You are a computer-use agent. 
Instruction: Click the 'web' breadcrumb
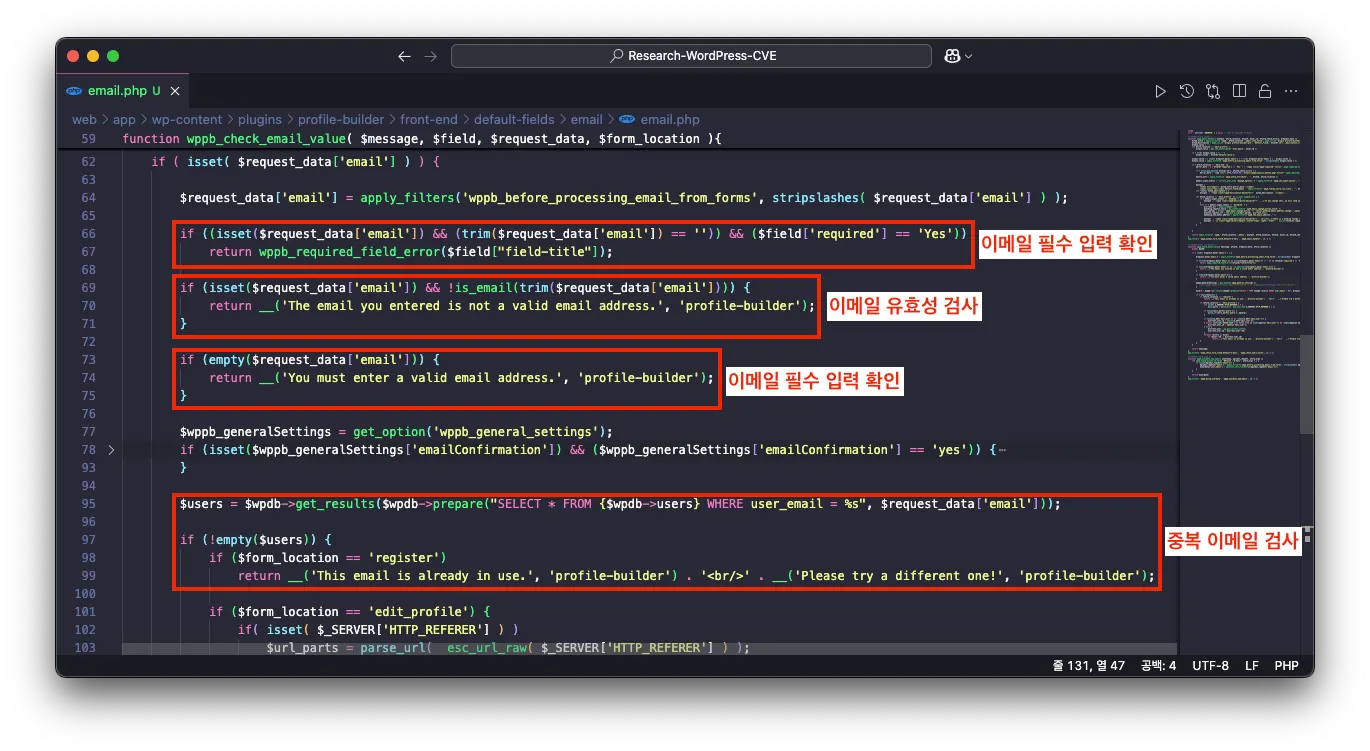coord(84,120)
